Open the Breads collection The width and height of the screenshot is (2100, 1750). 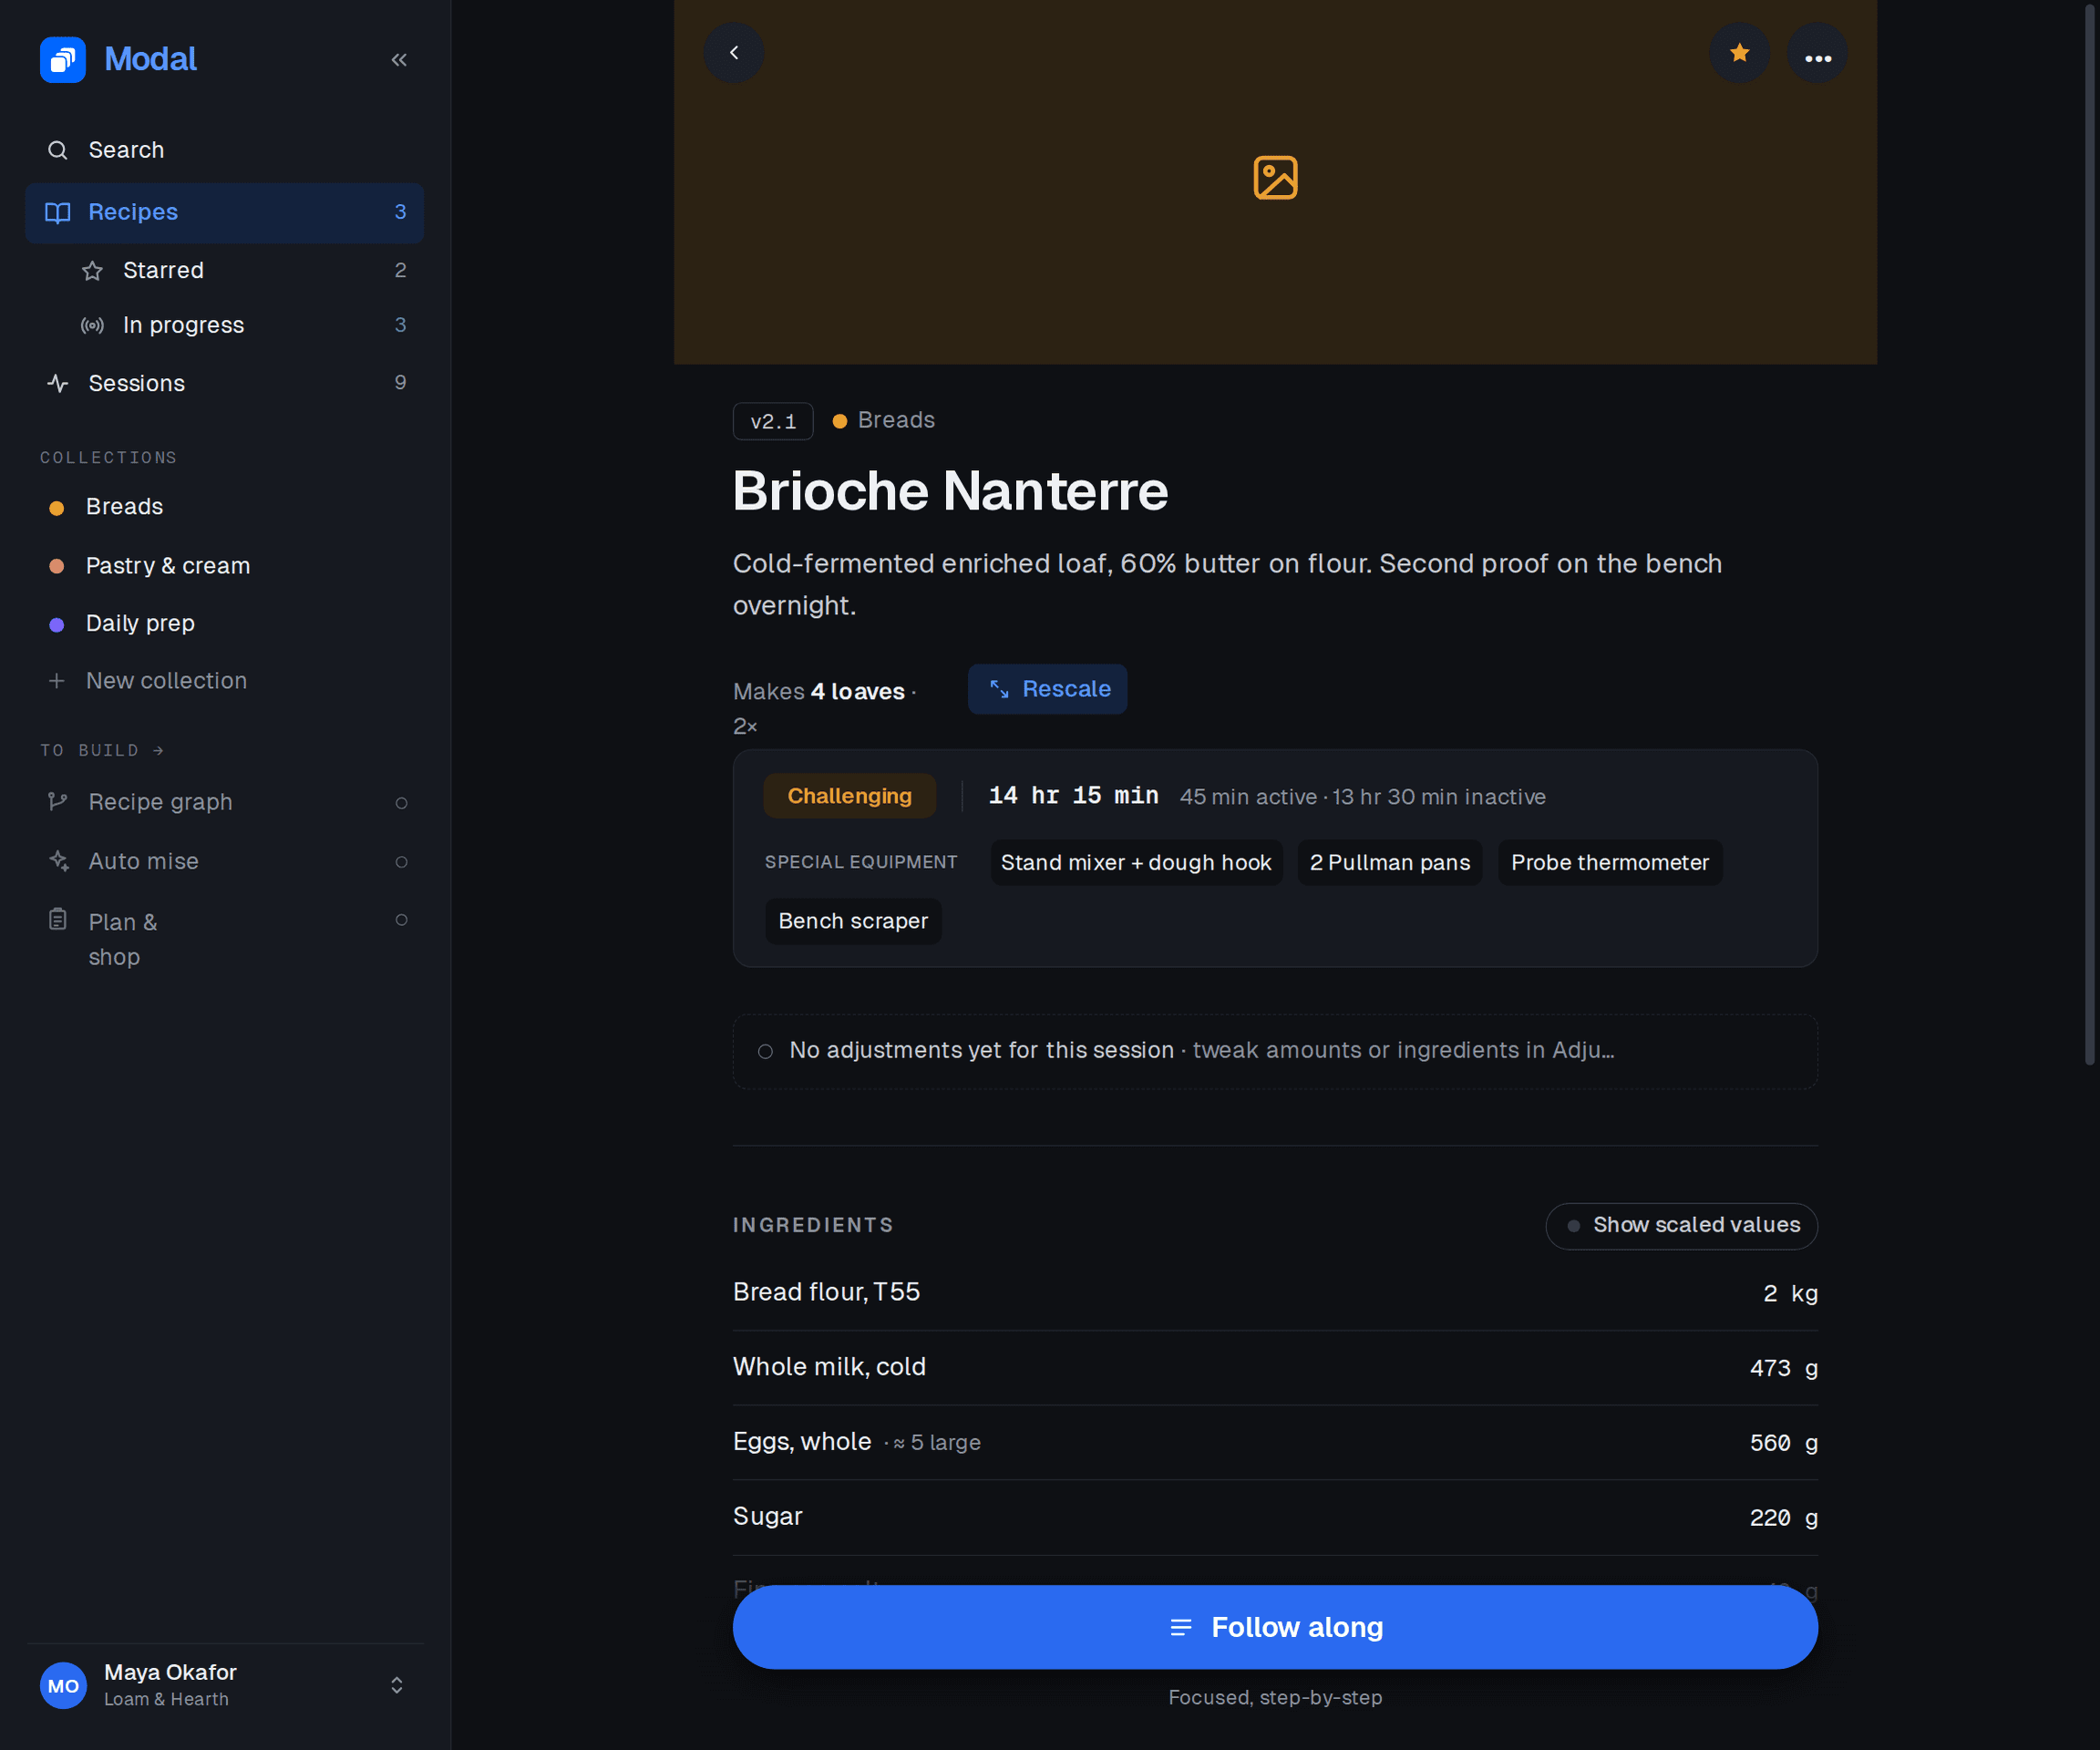pos(224,507)
